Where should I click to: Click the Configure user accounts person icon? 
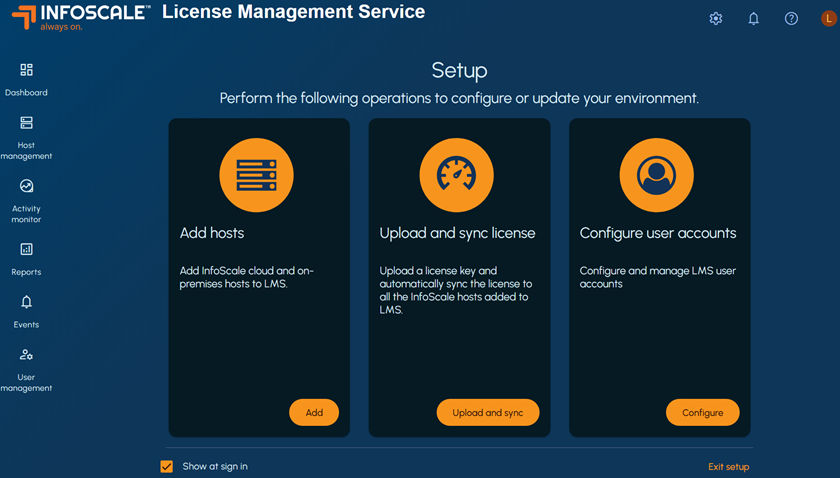pos(657,175)
